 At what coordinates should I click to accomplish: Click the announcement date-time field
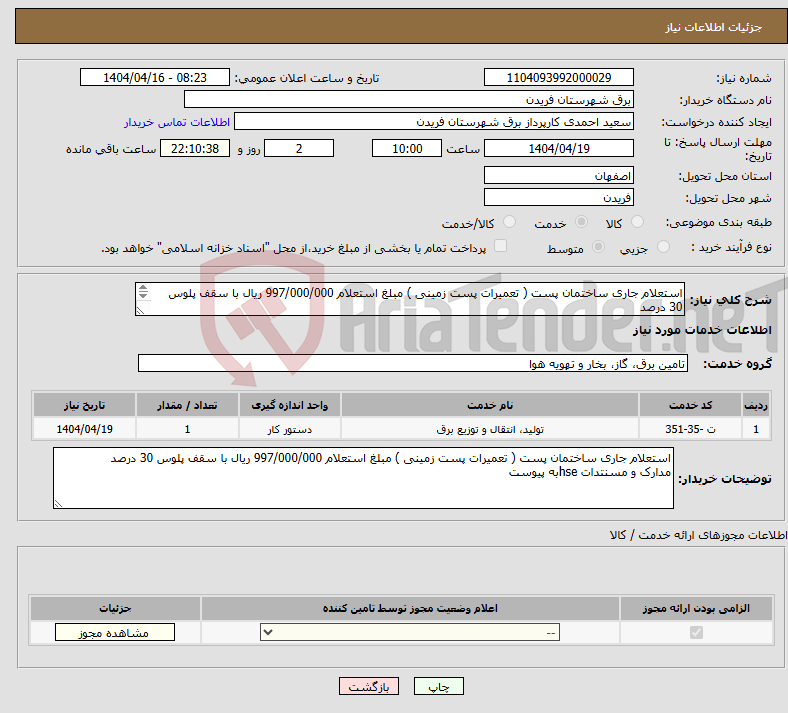155,77
